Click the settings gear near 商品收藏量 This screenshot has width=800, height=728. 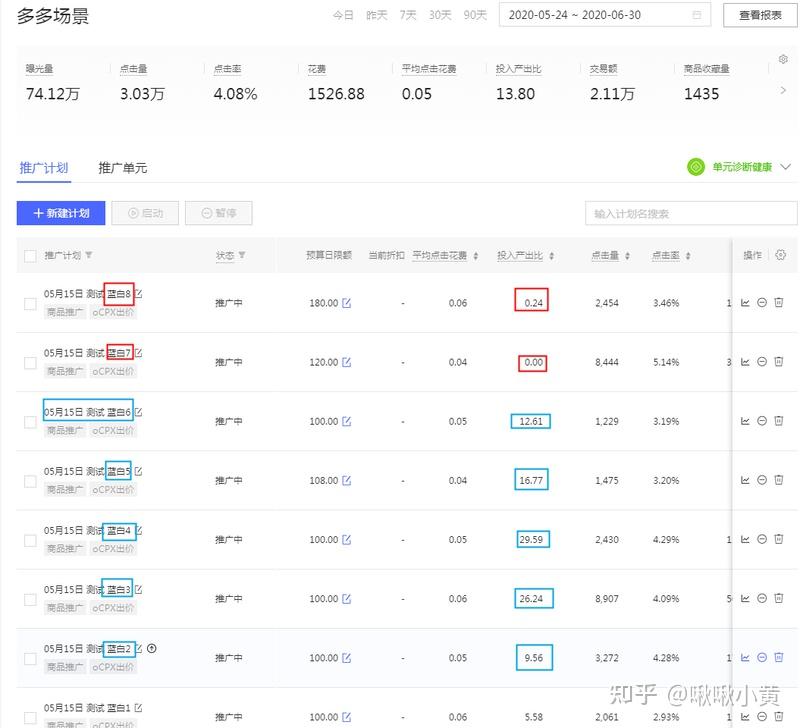pyautogui.click(x=784, y=60)
